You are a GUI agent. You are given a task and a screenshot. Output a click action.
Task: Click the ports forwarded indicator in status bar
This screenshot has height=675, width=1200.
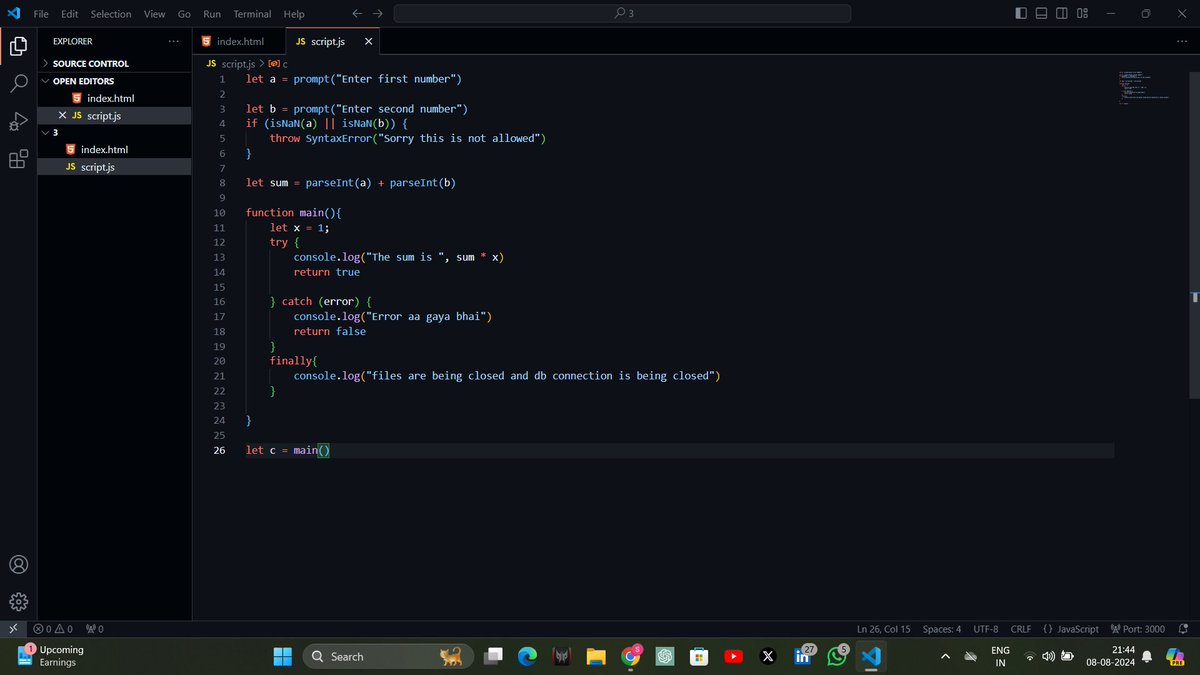coord(95,629)
